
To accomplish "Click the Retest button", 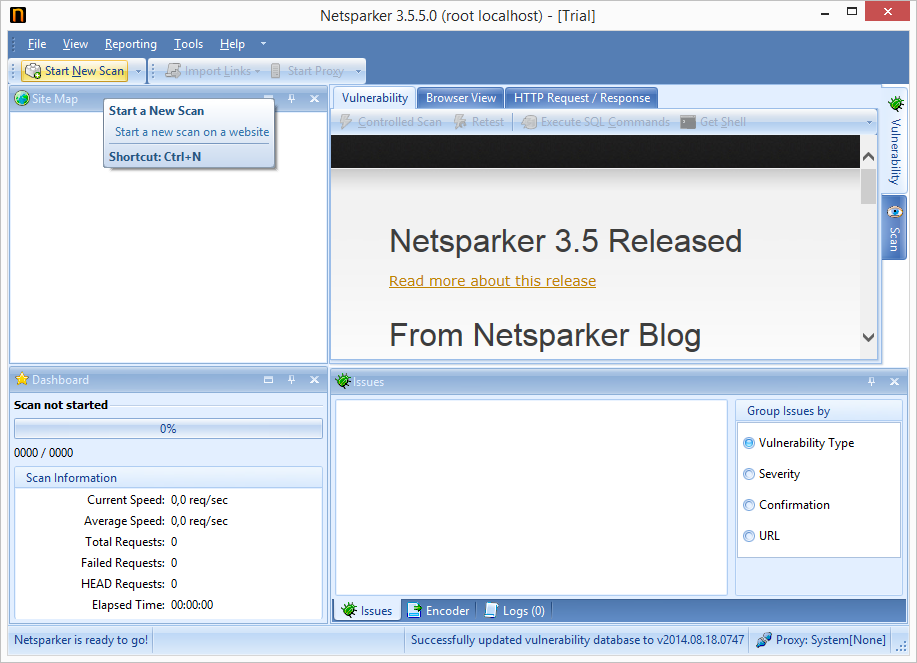I will [479, 122].
